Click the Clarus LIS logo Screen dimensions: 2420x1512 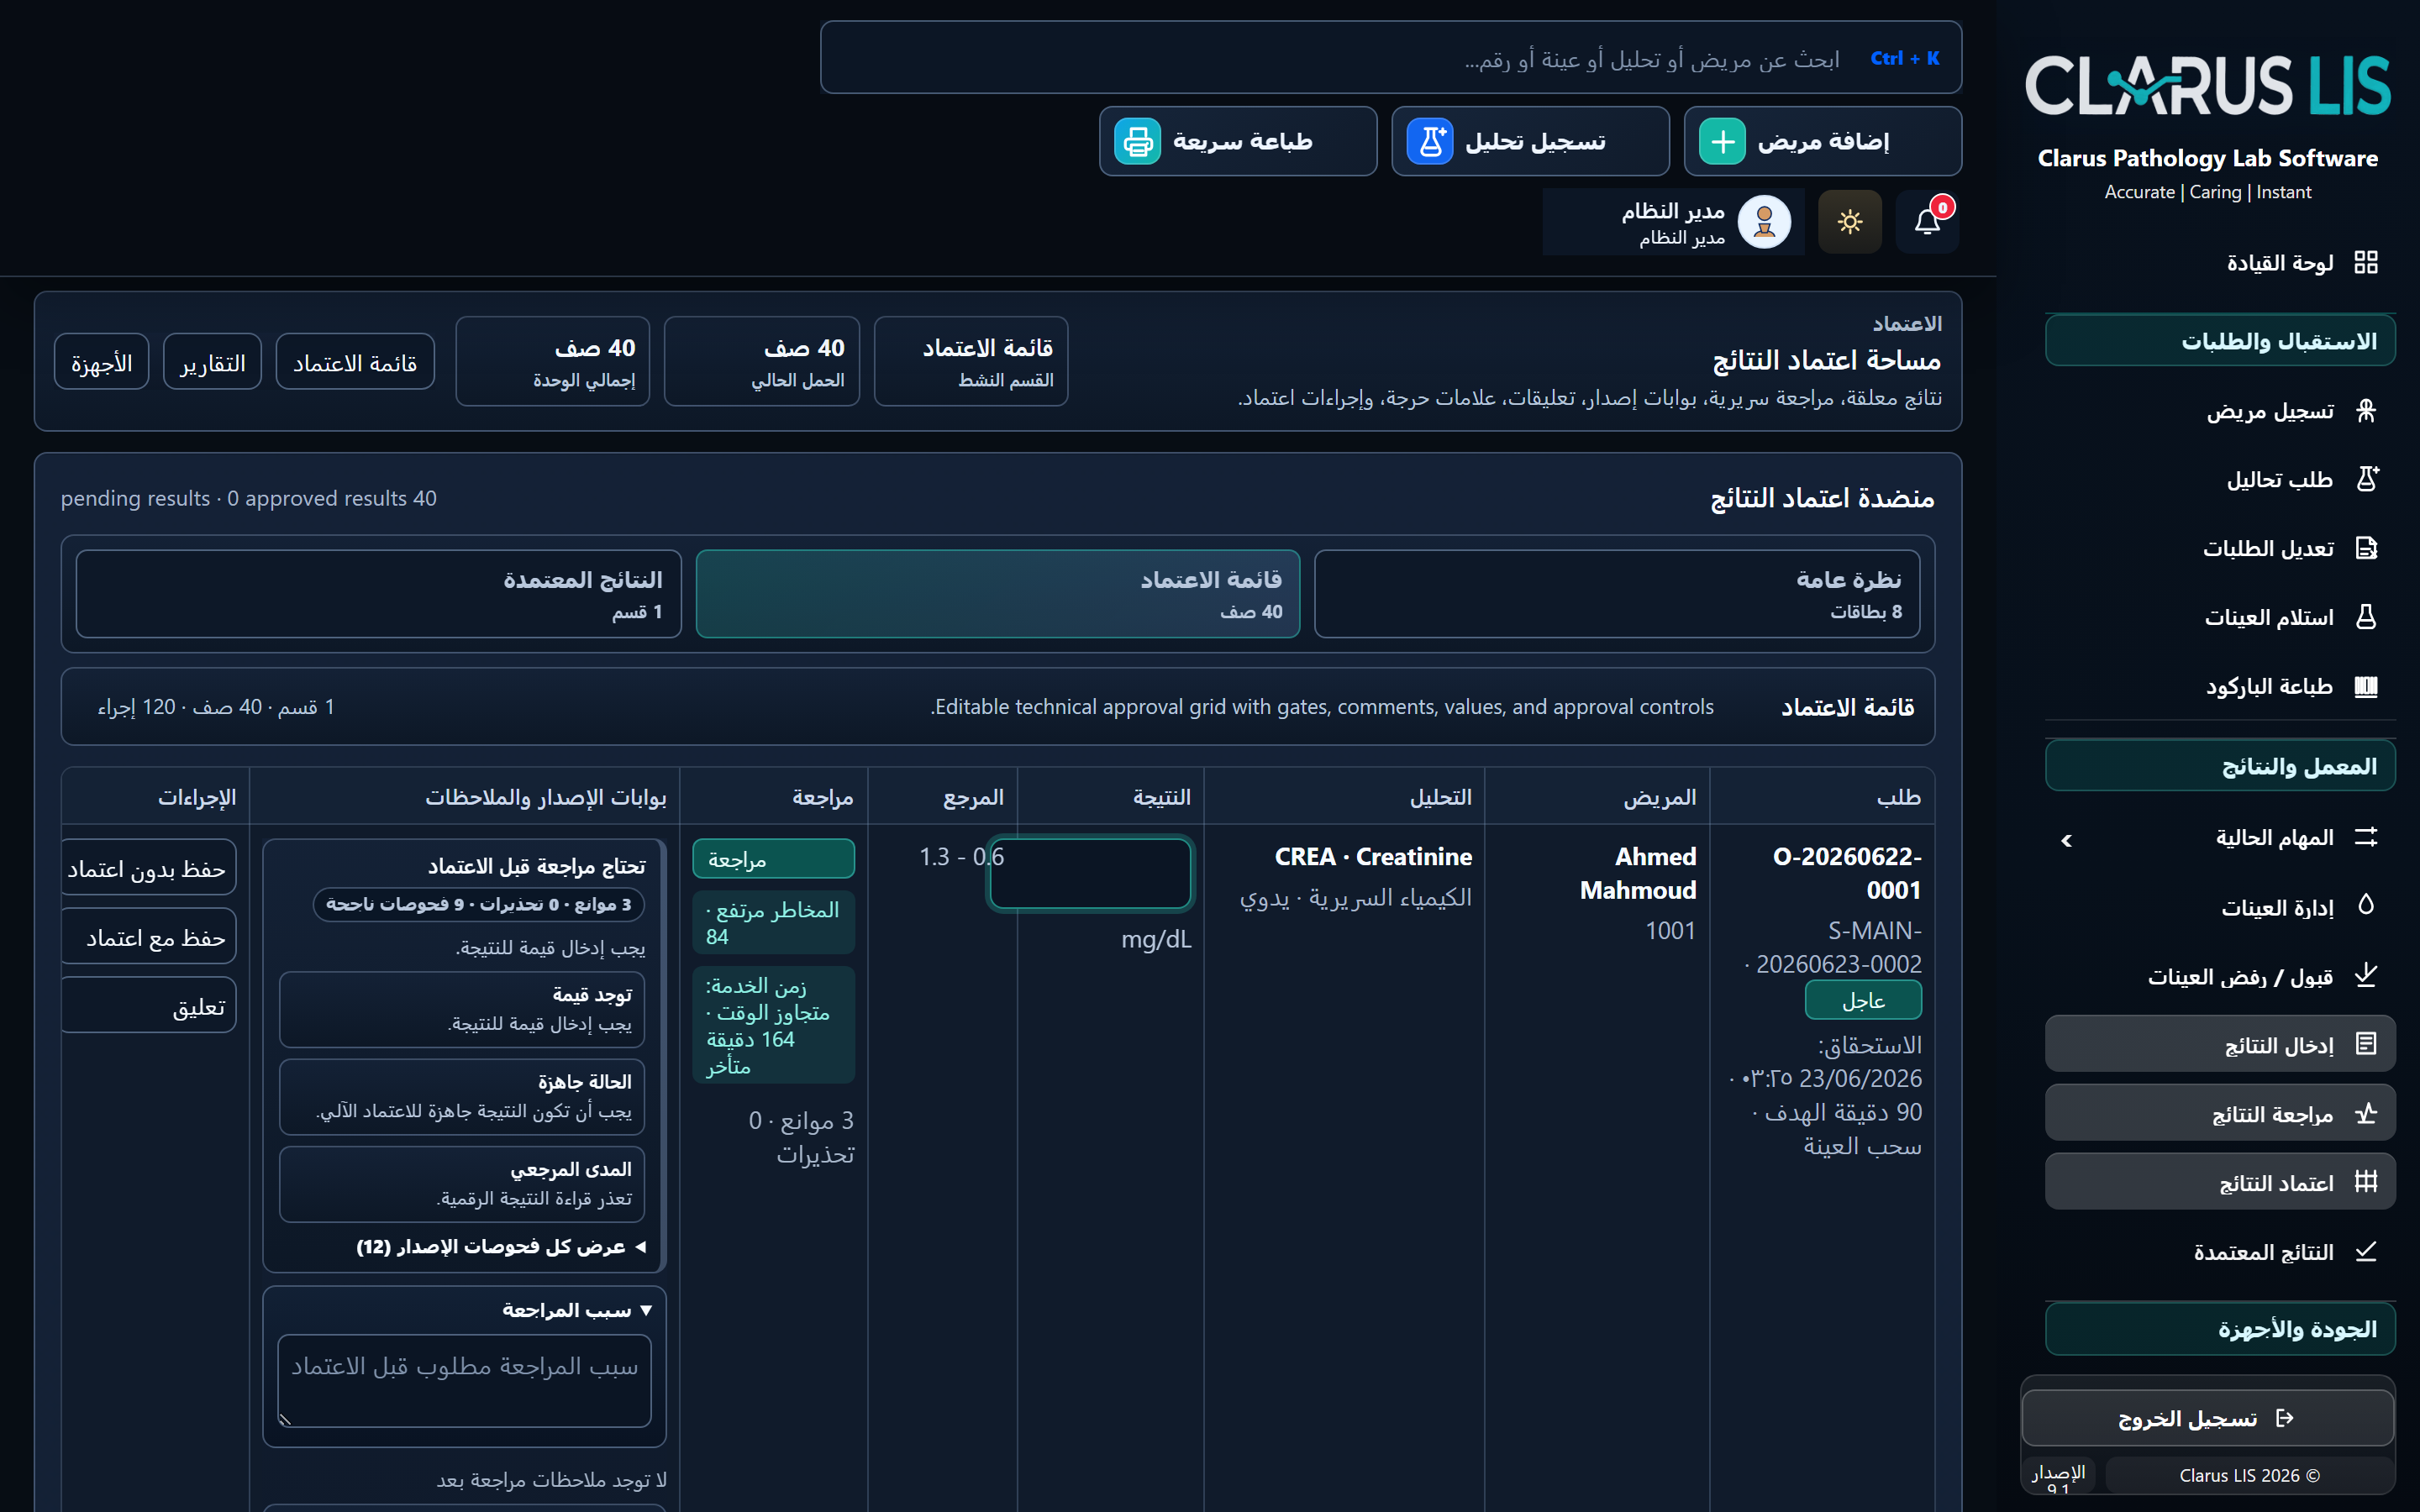(x=2208, y=85)
